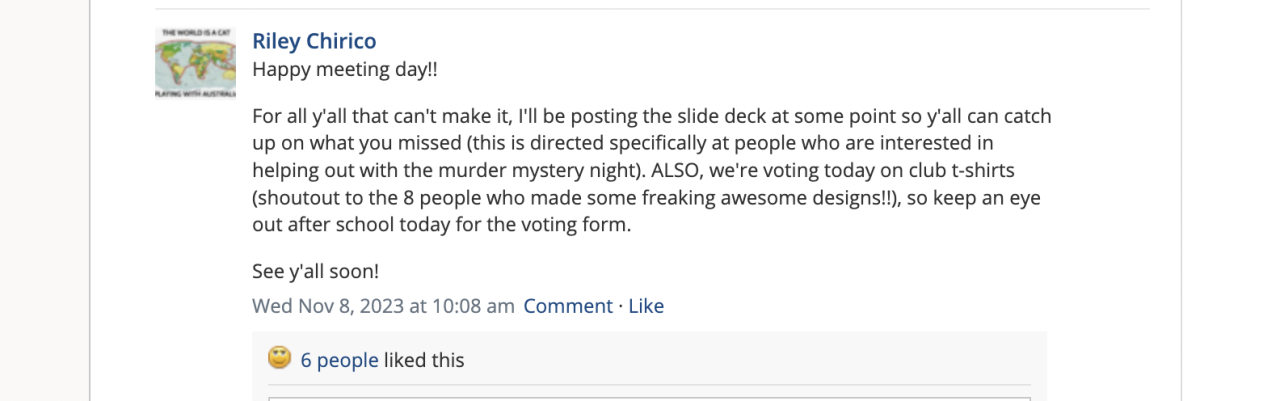
Task: Click the smiley face likes icon
Action: tap(279, 358)
